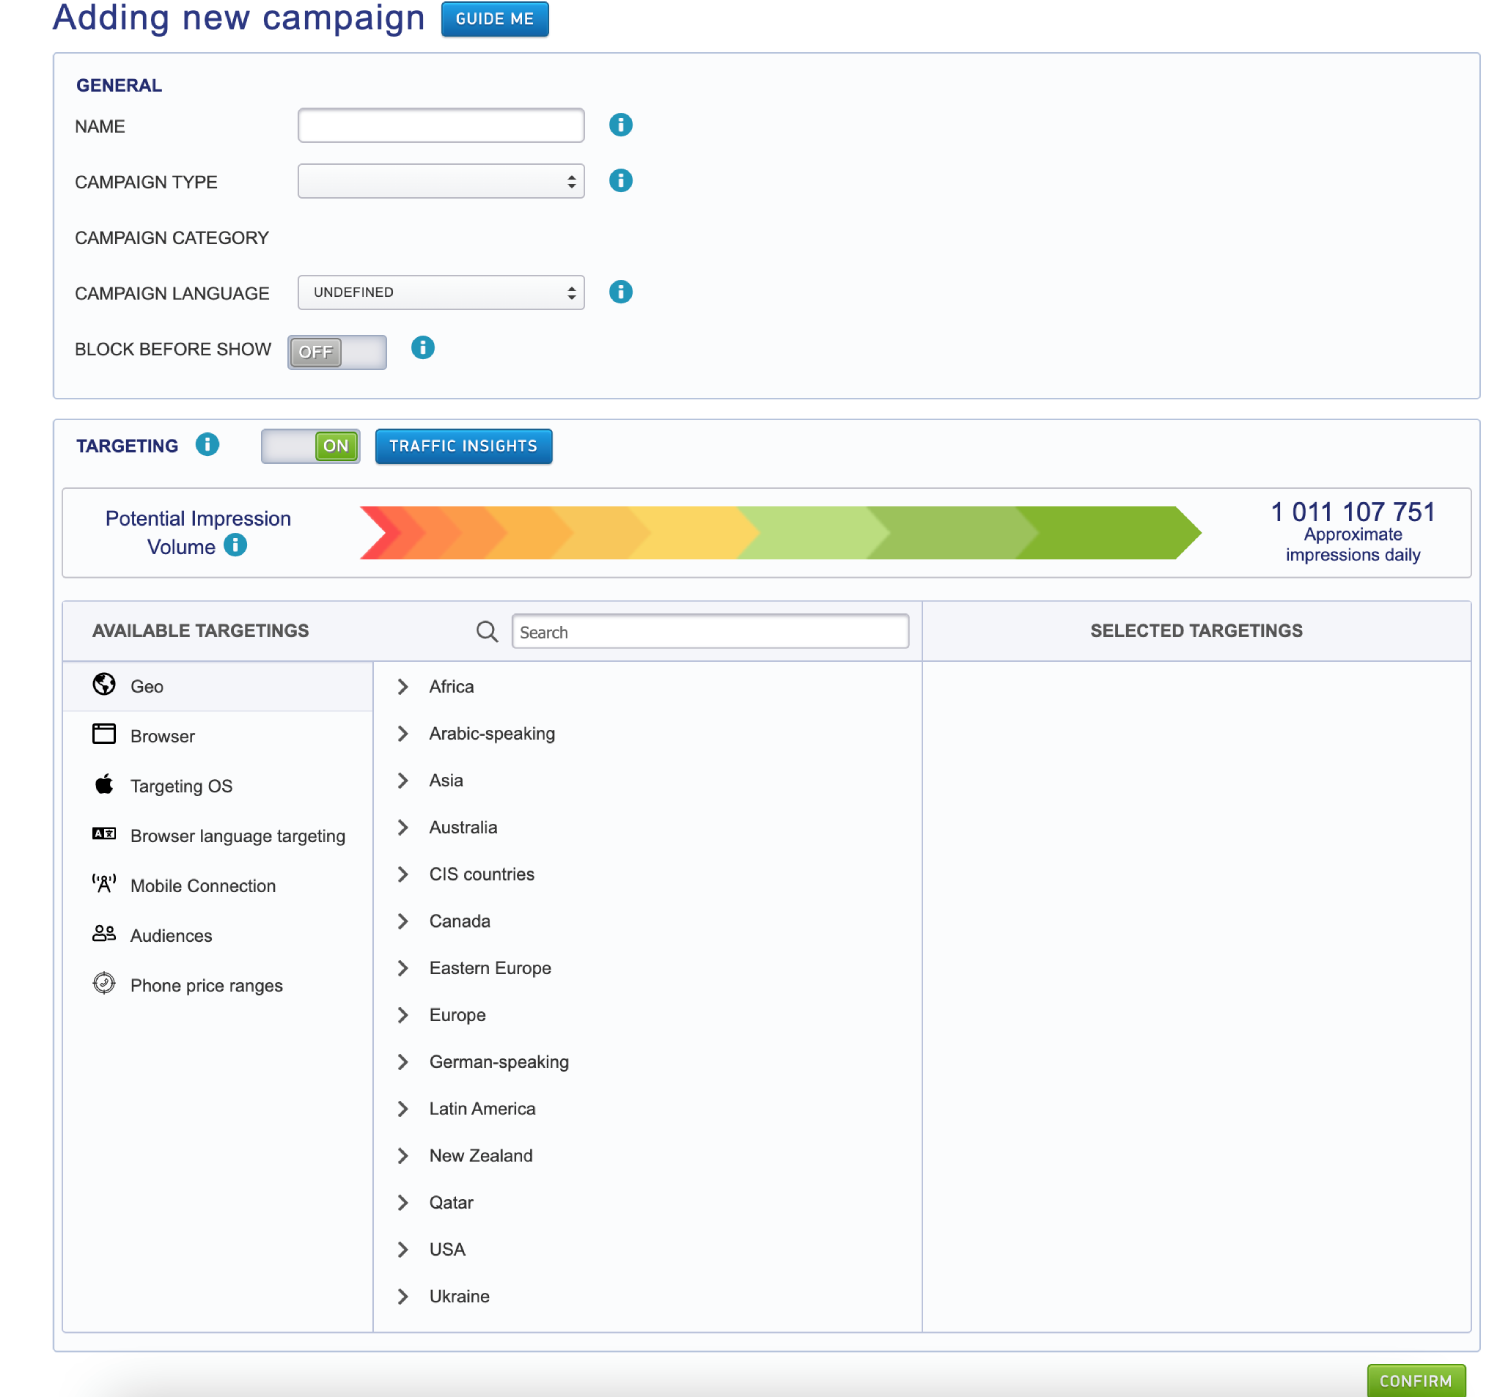Click the Ukraine label
Viewport: 1500px width, 1397px height.
[x=459, y=1298]
